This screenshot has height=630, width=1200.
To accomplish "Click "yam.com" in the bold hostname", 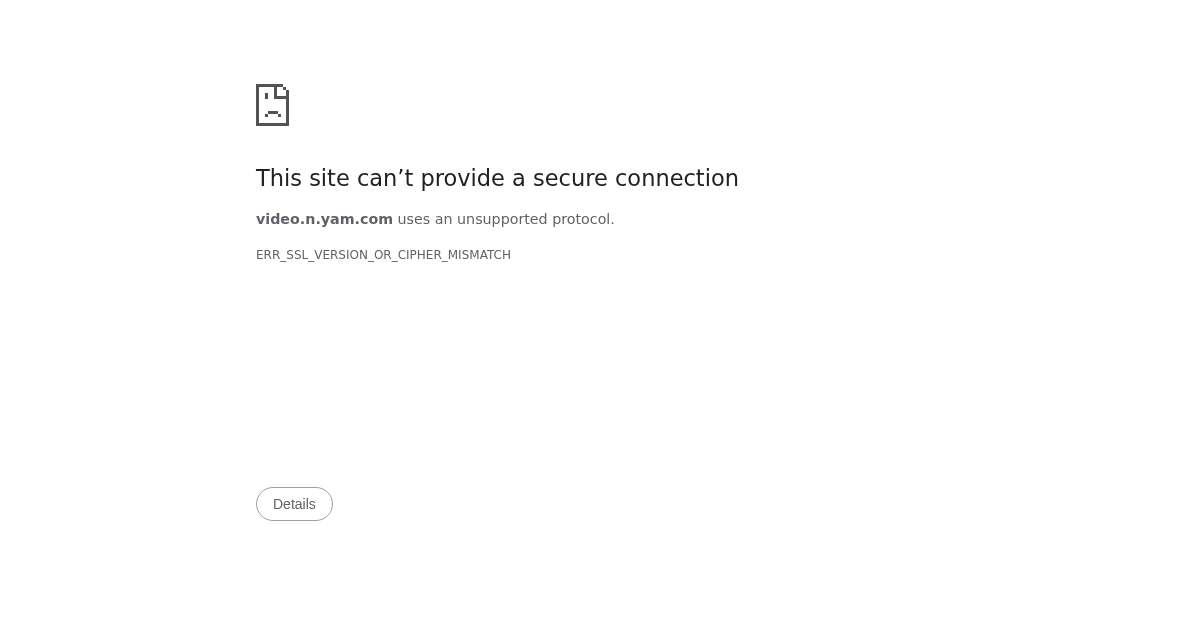I will pos(356,219).
